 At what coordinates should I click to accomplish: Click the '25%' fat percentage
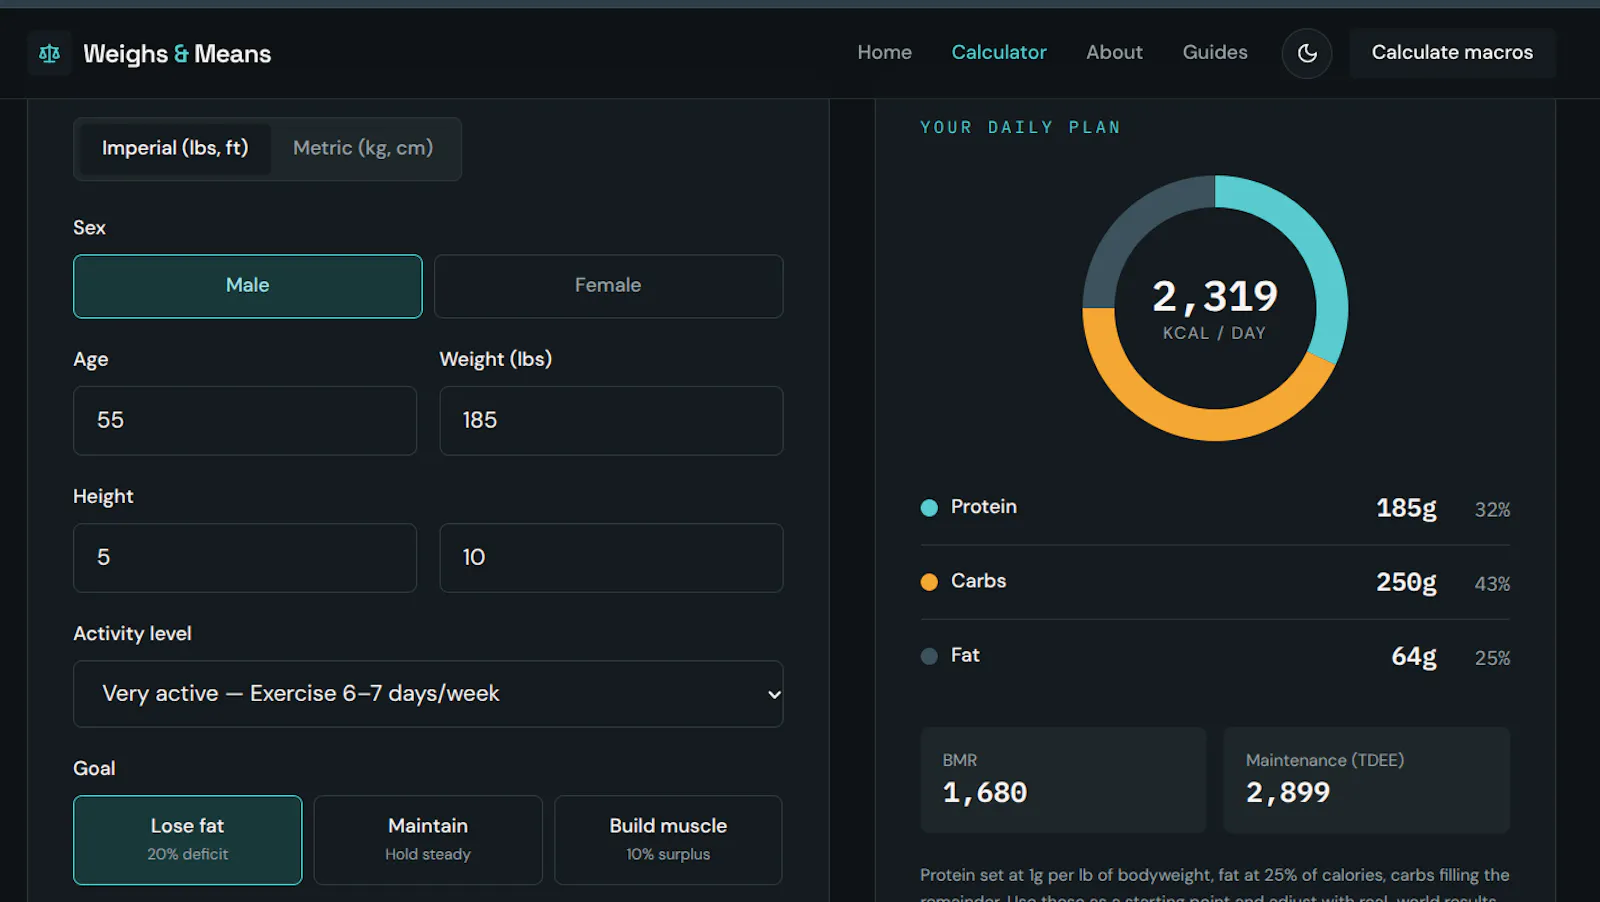(x=1492, y=658)
